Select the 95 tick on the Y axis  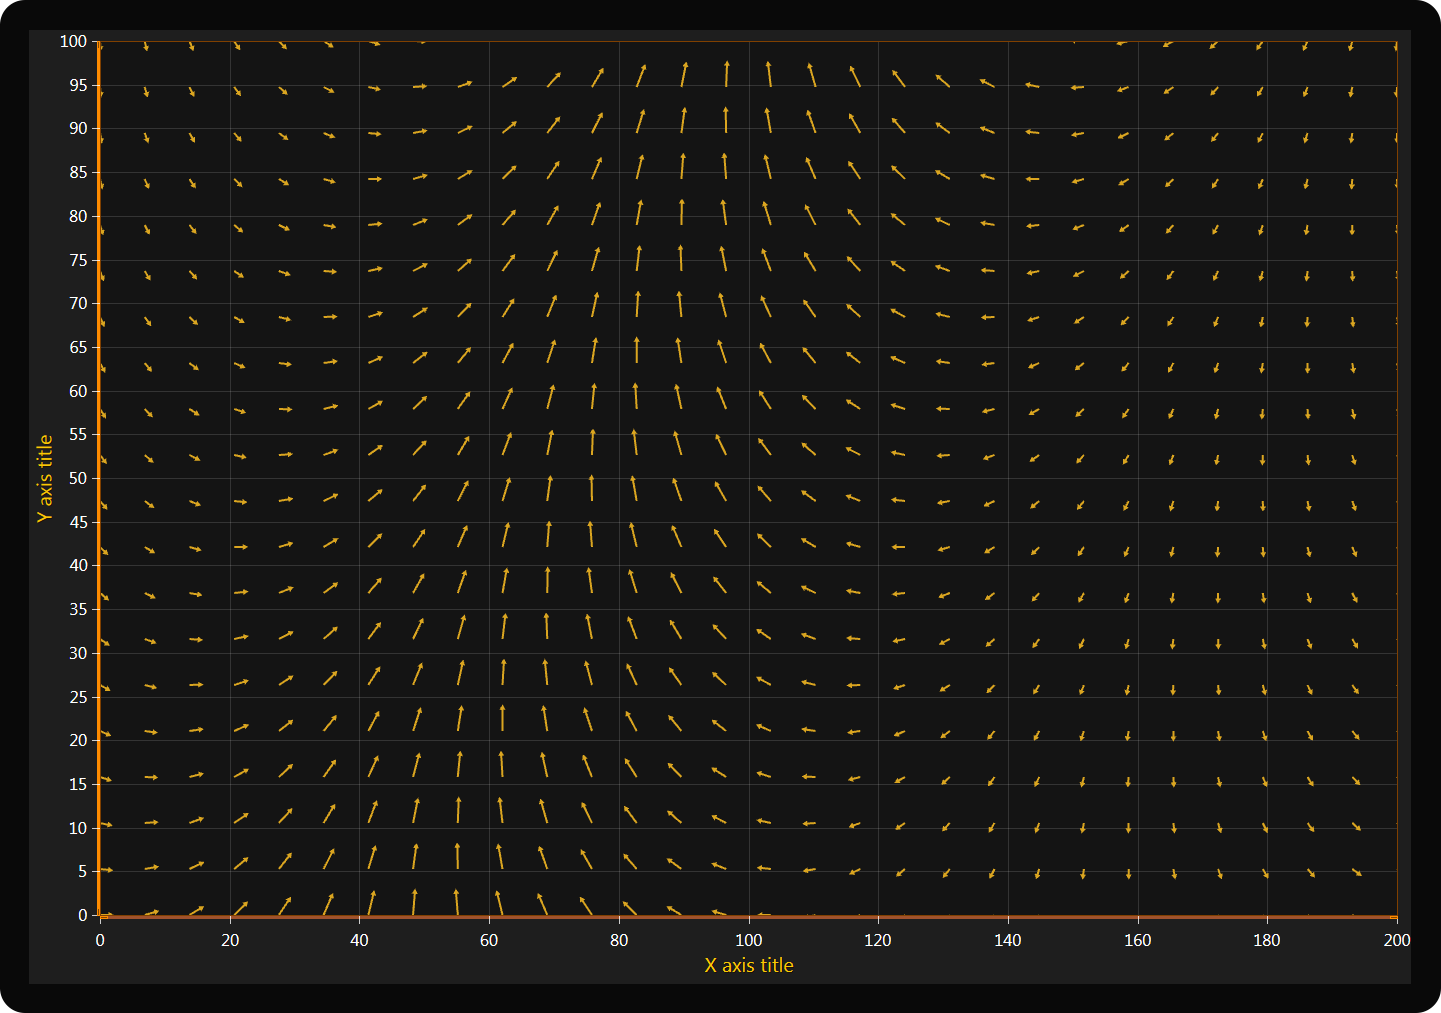coord(78,85)
